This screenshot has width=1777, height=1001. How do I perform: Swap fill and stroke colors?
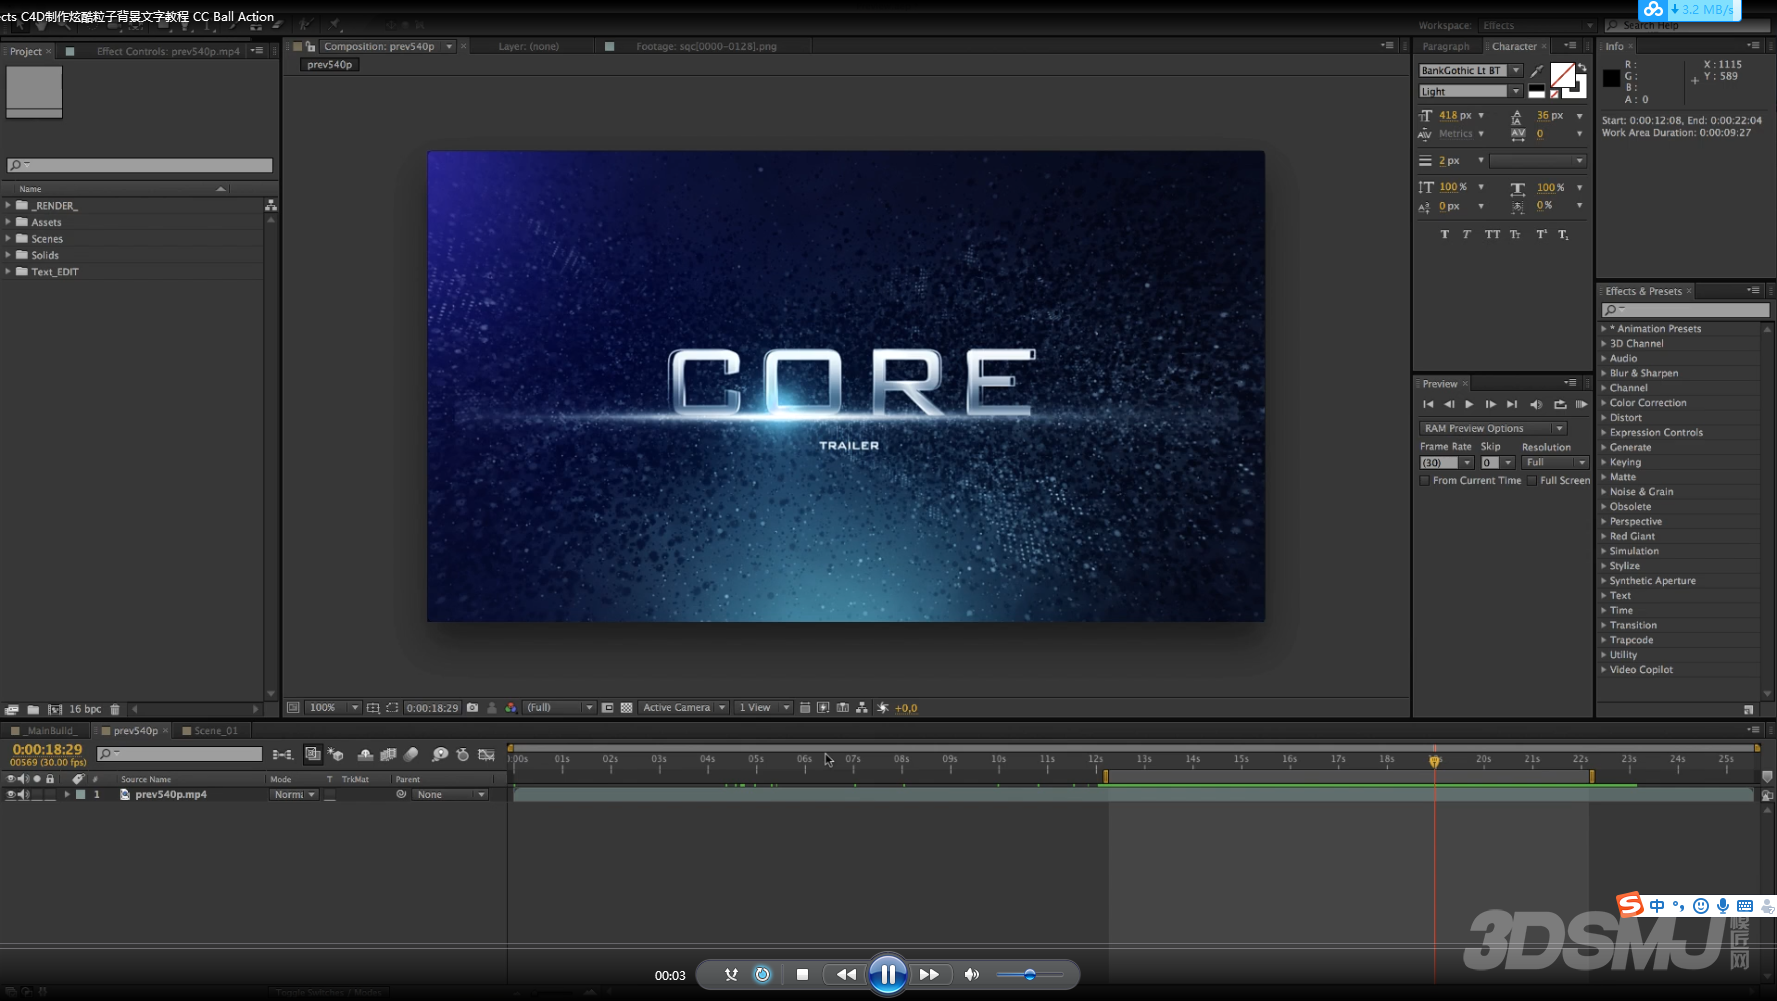[1582, 68]
